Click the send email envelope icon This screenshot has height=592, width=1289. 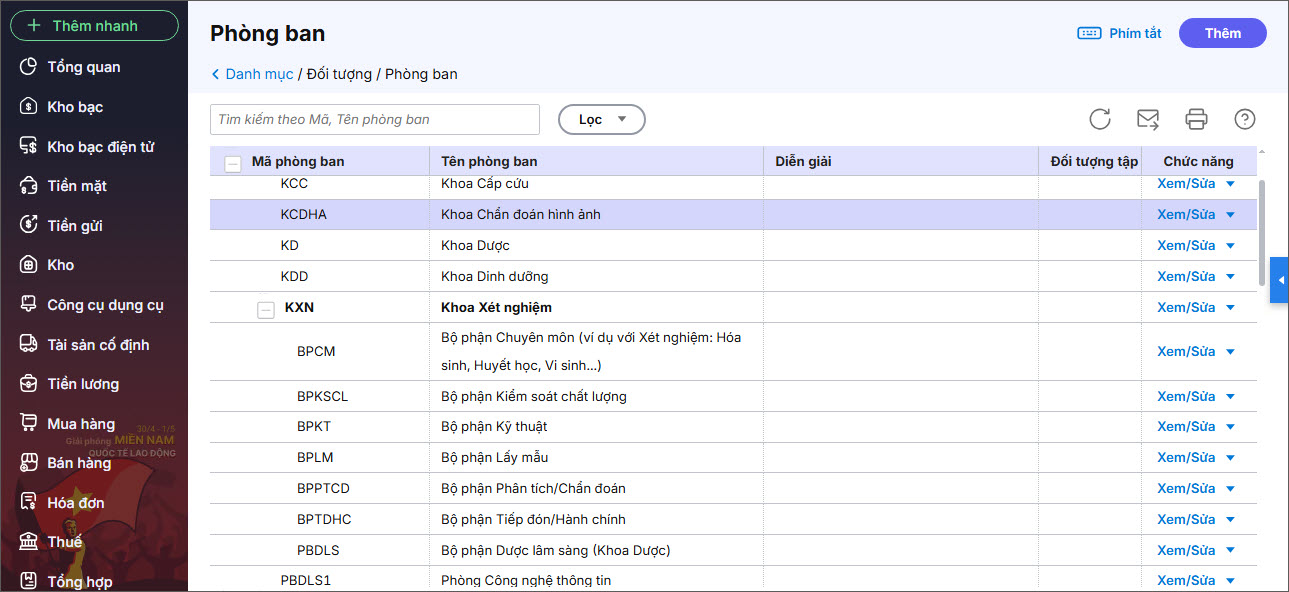[1148, 119]
